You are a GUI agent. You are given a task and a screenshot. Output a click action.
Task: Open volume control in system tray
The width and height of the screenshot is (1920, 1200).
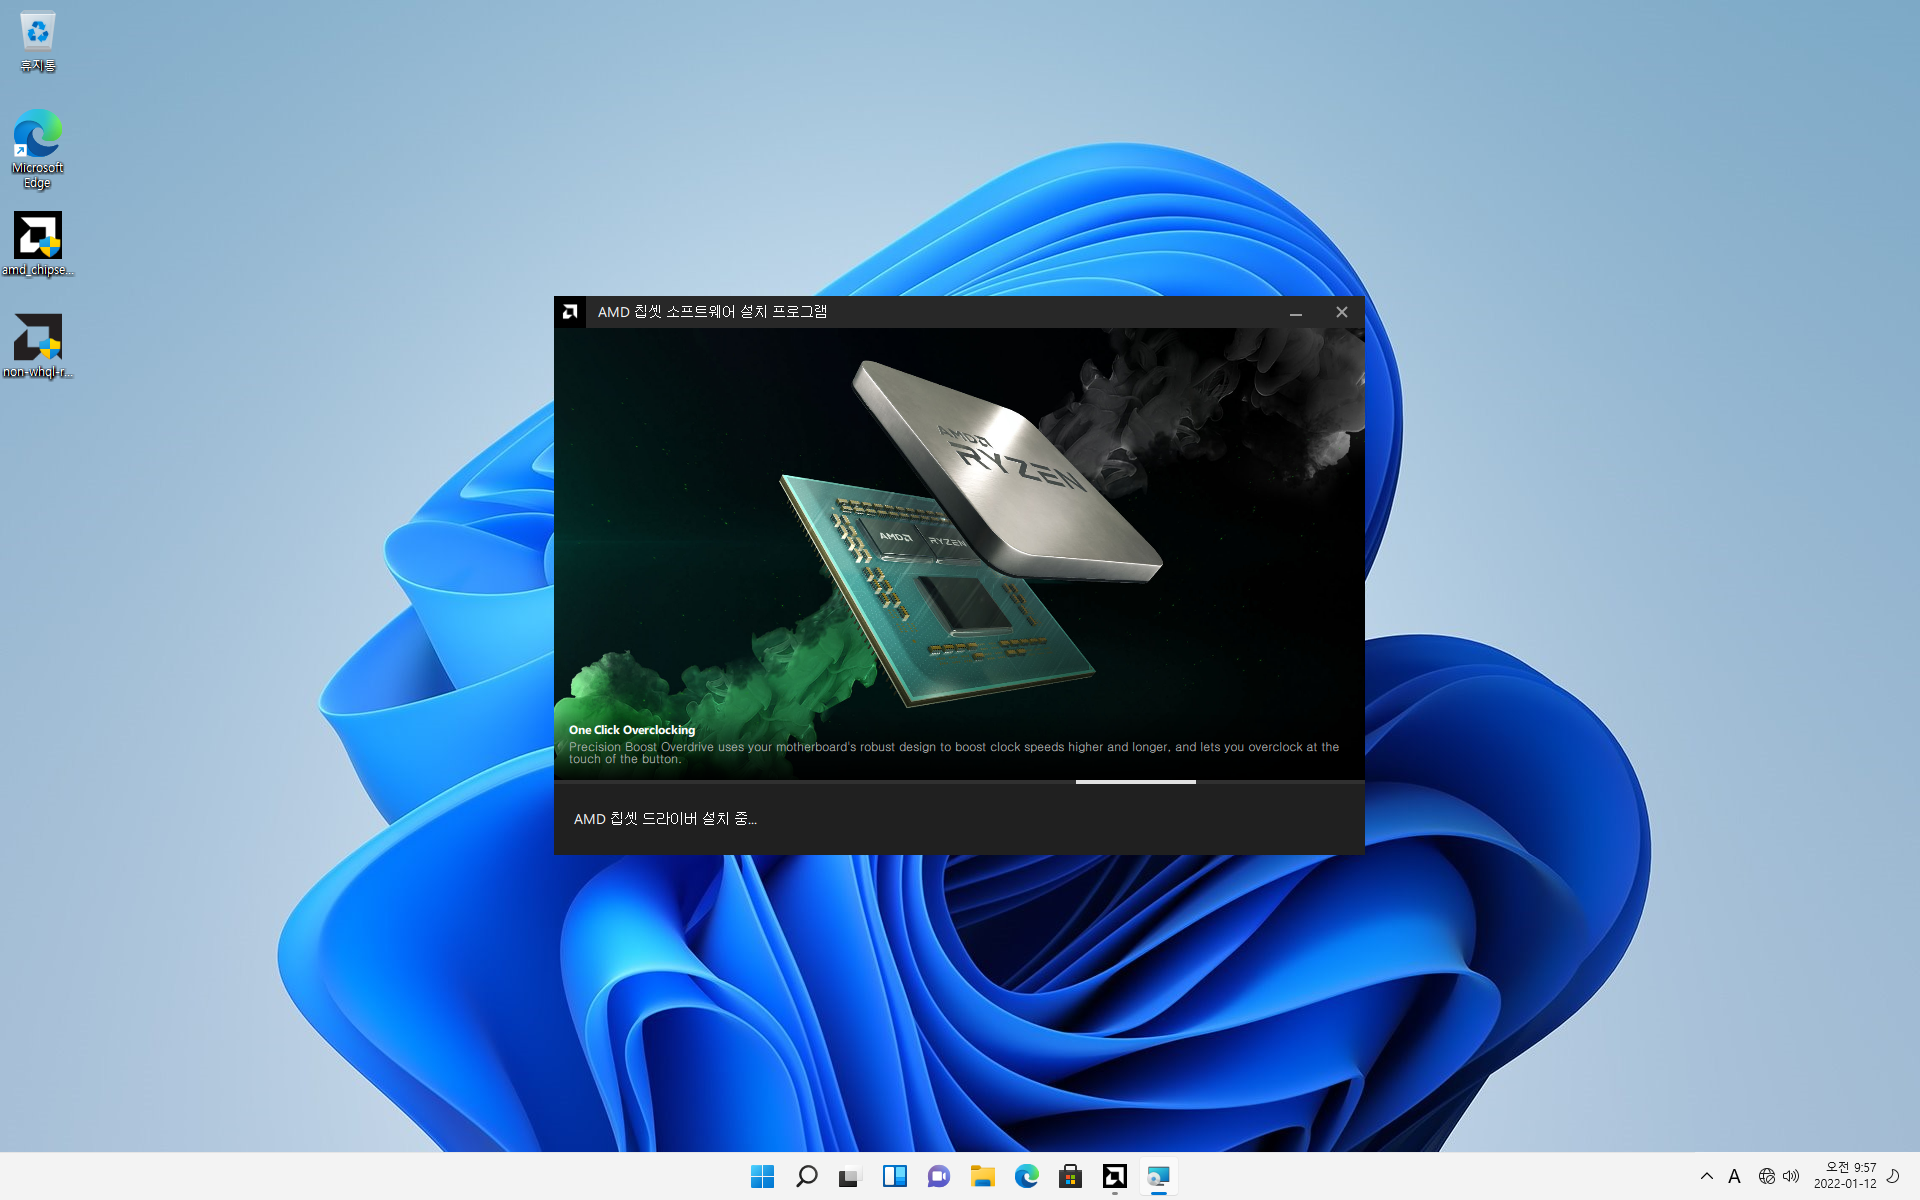(1791, 1176)
